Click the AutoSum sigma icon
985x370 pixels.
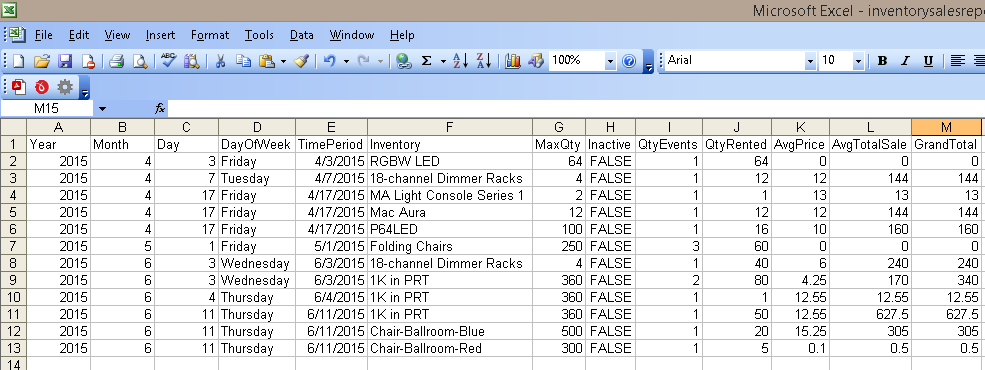click(x=427, y=61)
